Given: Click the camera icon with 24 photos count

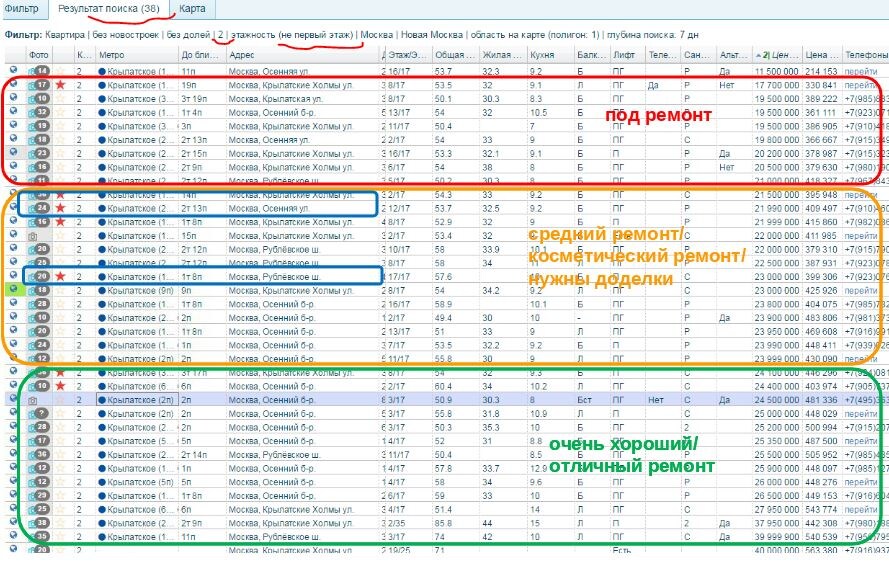Looking at the screenshot, I should coord(40,208).
